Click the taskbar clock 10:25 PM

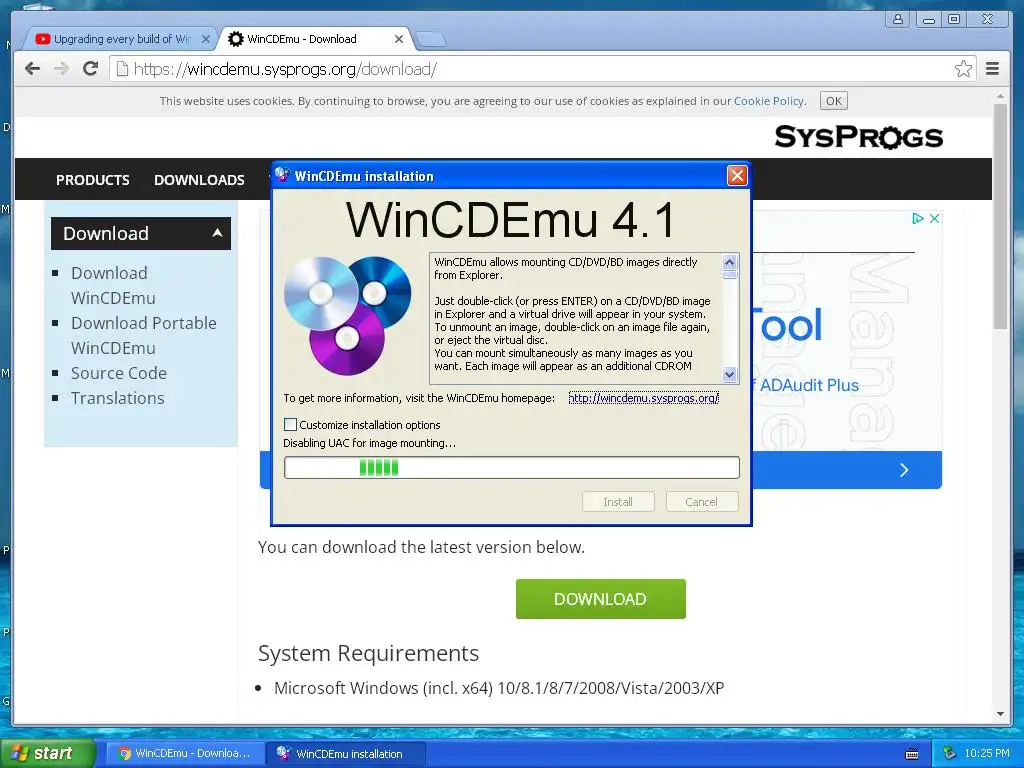987,754
